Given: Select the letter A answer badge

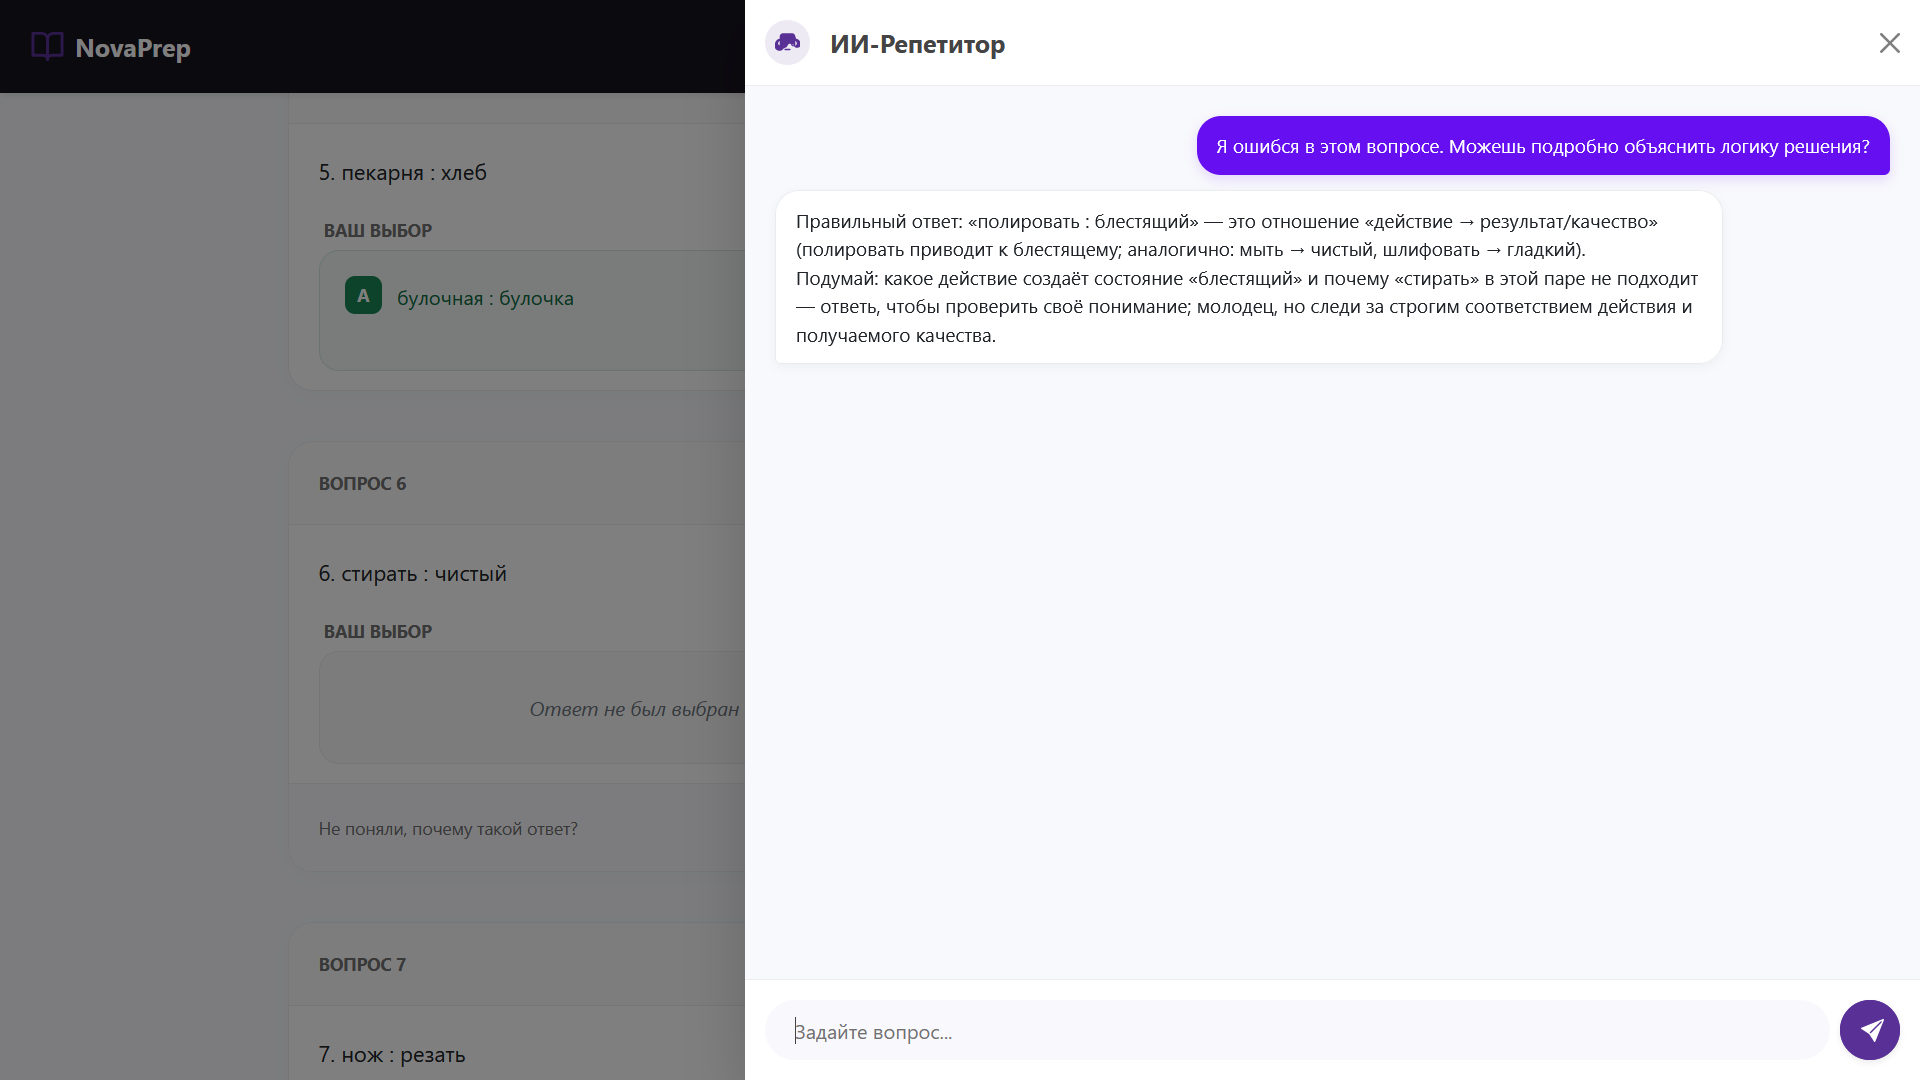Looking at the screenshot, I should [x=363, y=295].
